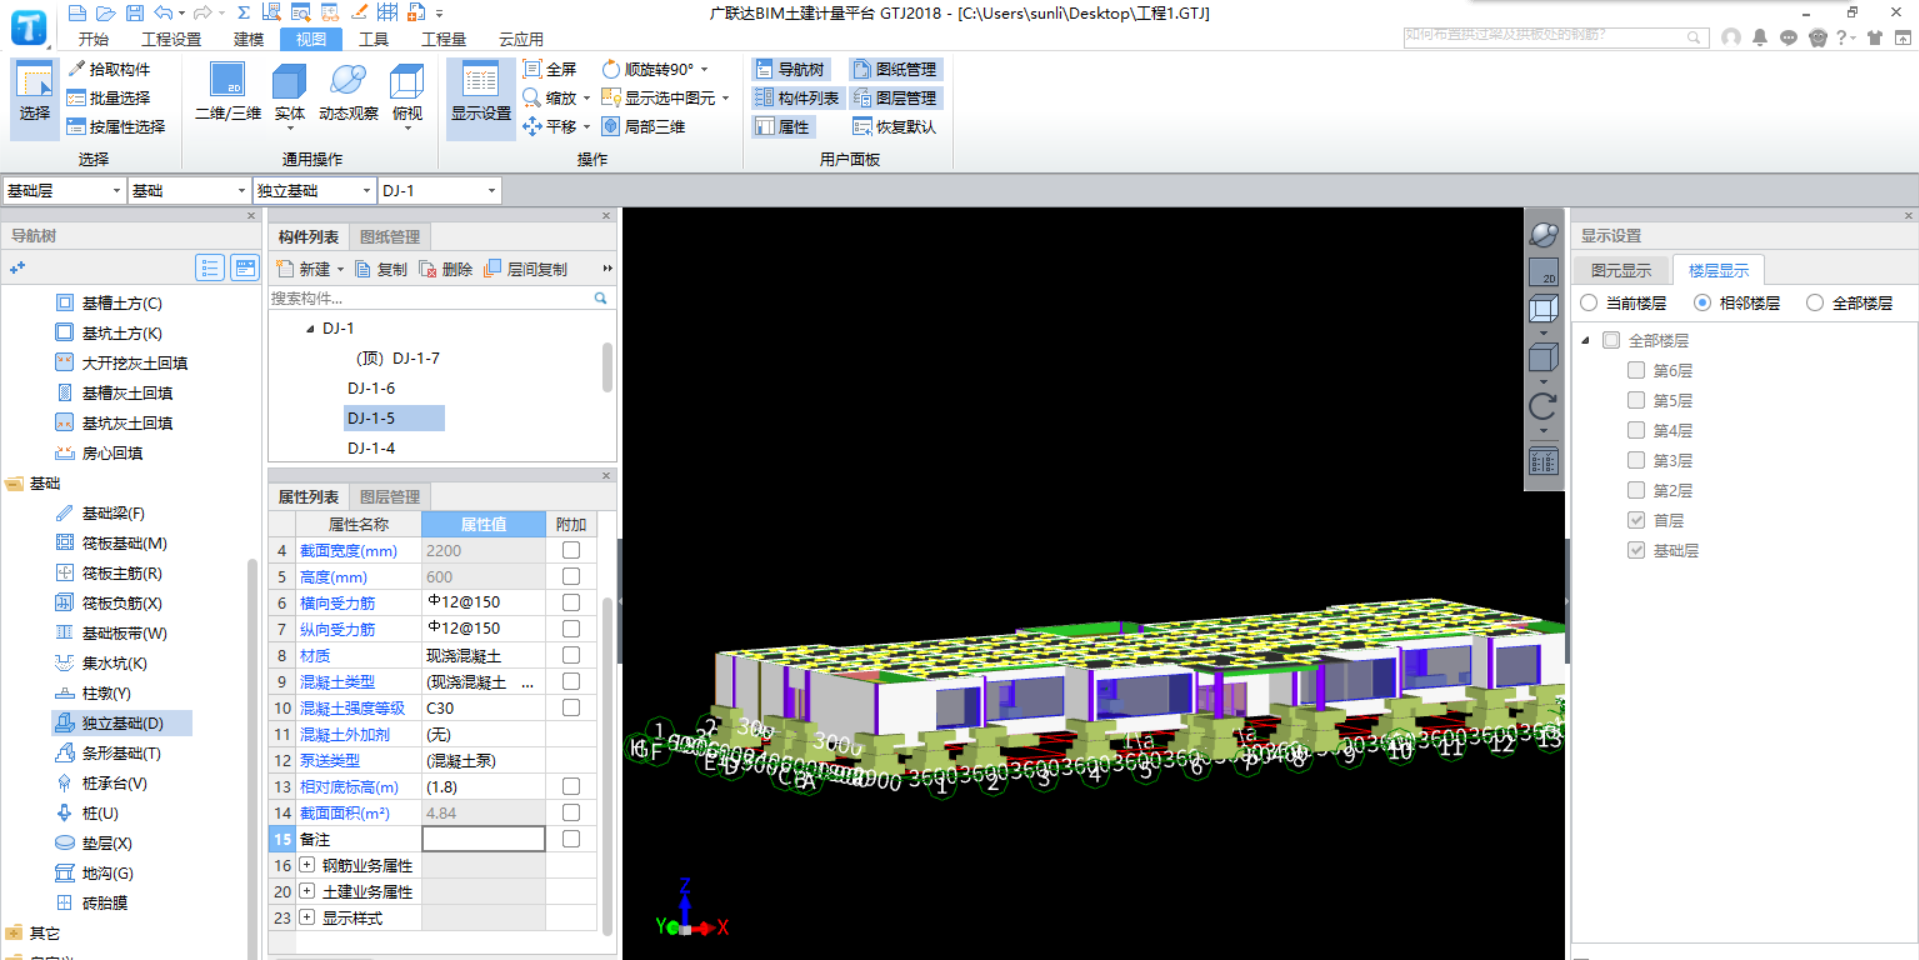Click the 俯视 top view icon
The height and width of the screenshot is (960, 1919).
tap(407, 93)
